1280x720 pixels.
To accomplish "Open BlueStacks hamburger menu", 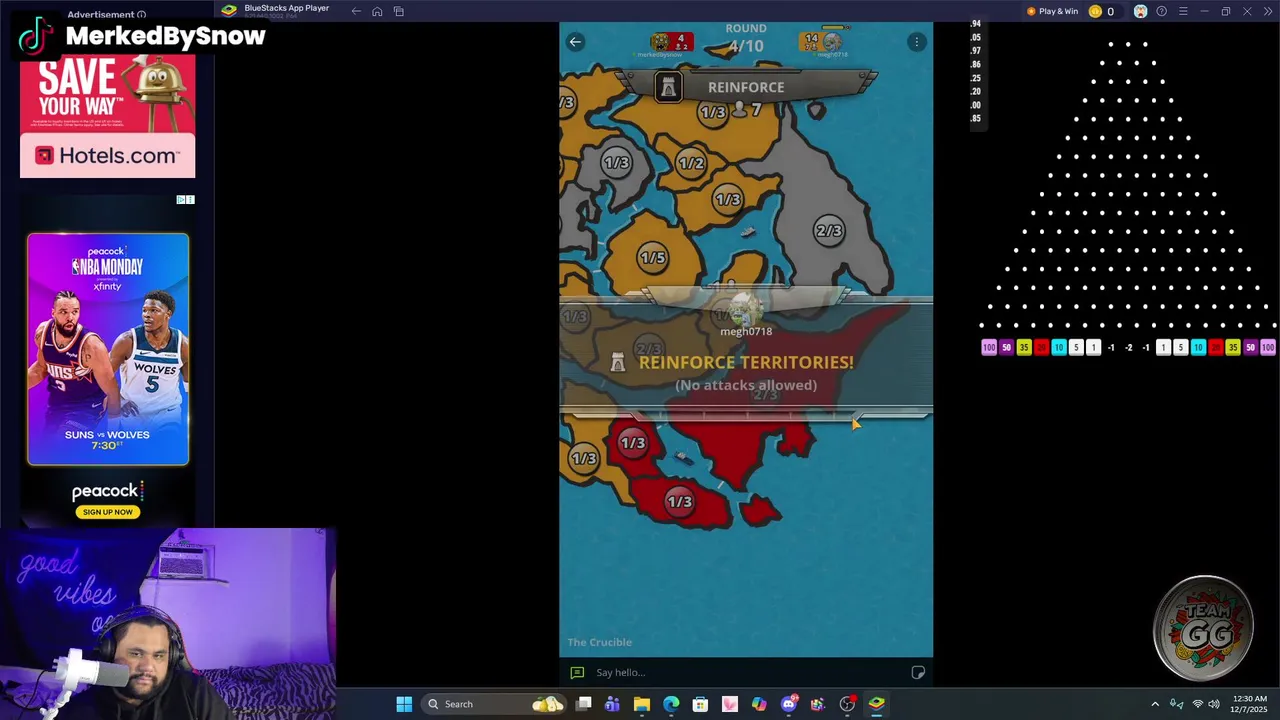I will click(x=1183, y=11).
